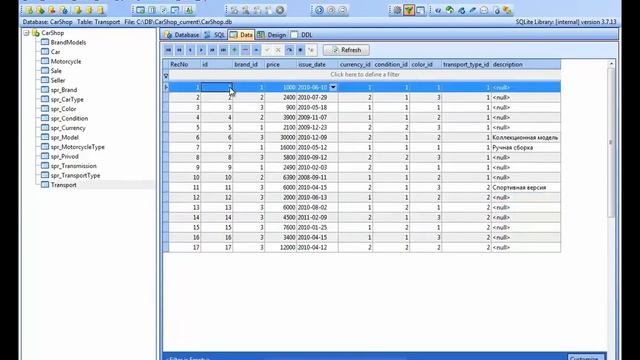Click the Refresh button
This screenshot has height=360, width=640.
(x=346, y=50)
